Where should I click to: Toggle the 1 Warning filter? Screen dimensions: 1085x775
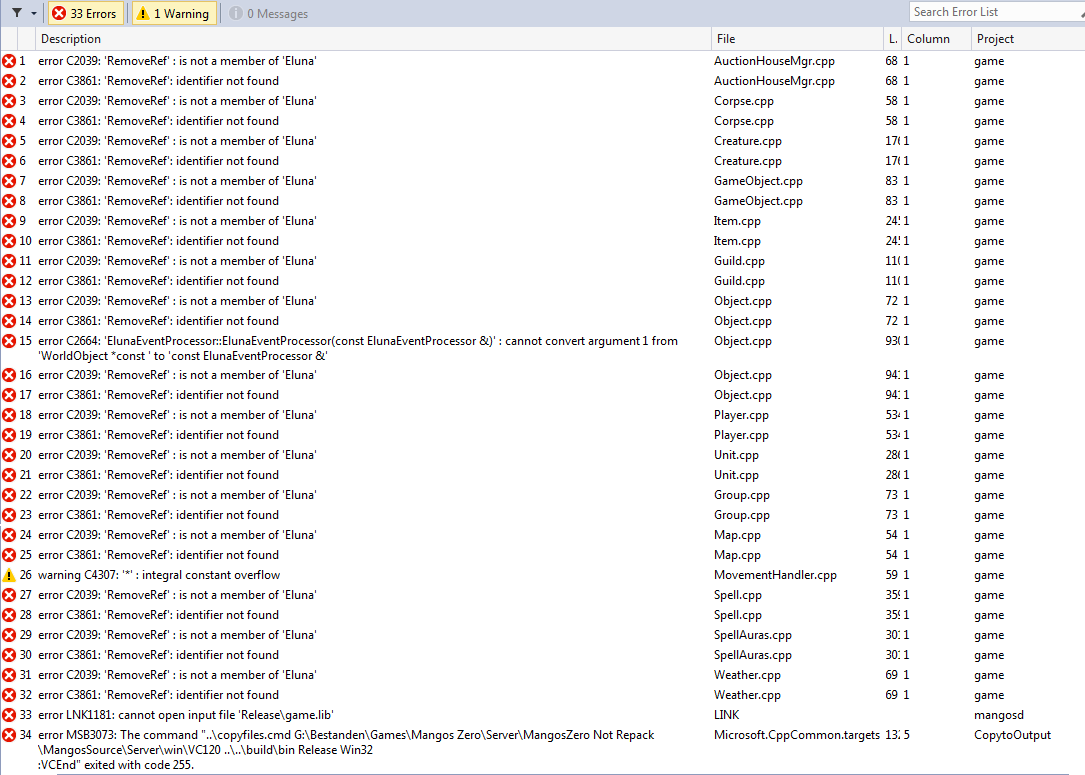172,13
